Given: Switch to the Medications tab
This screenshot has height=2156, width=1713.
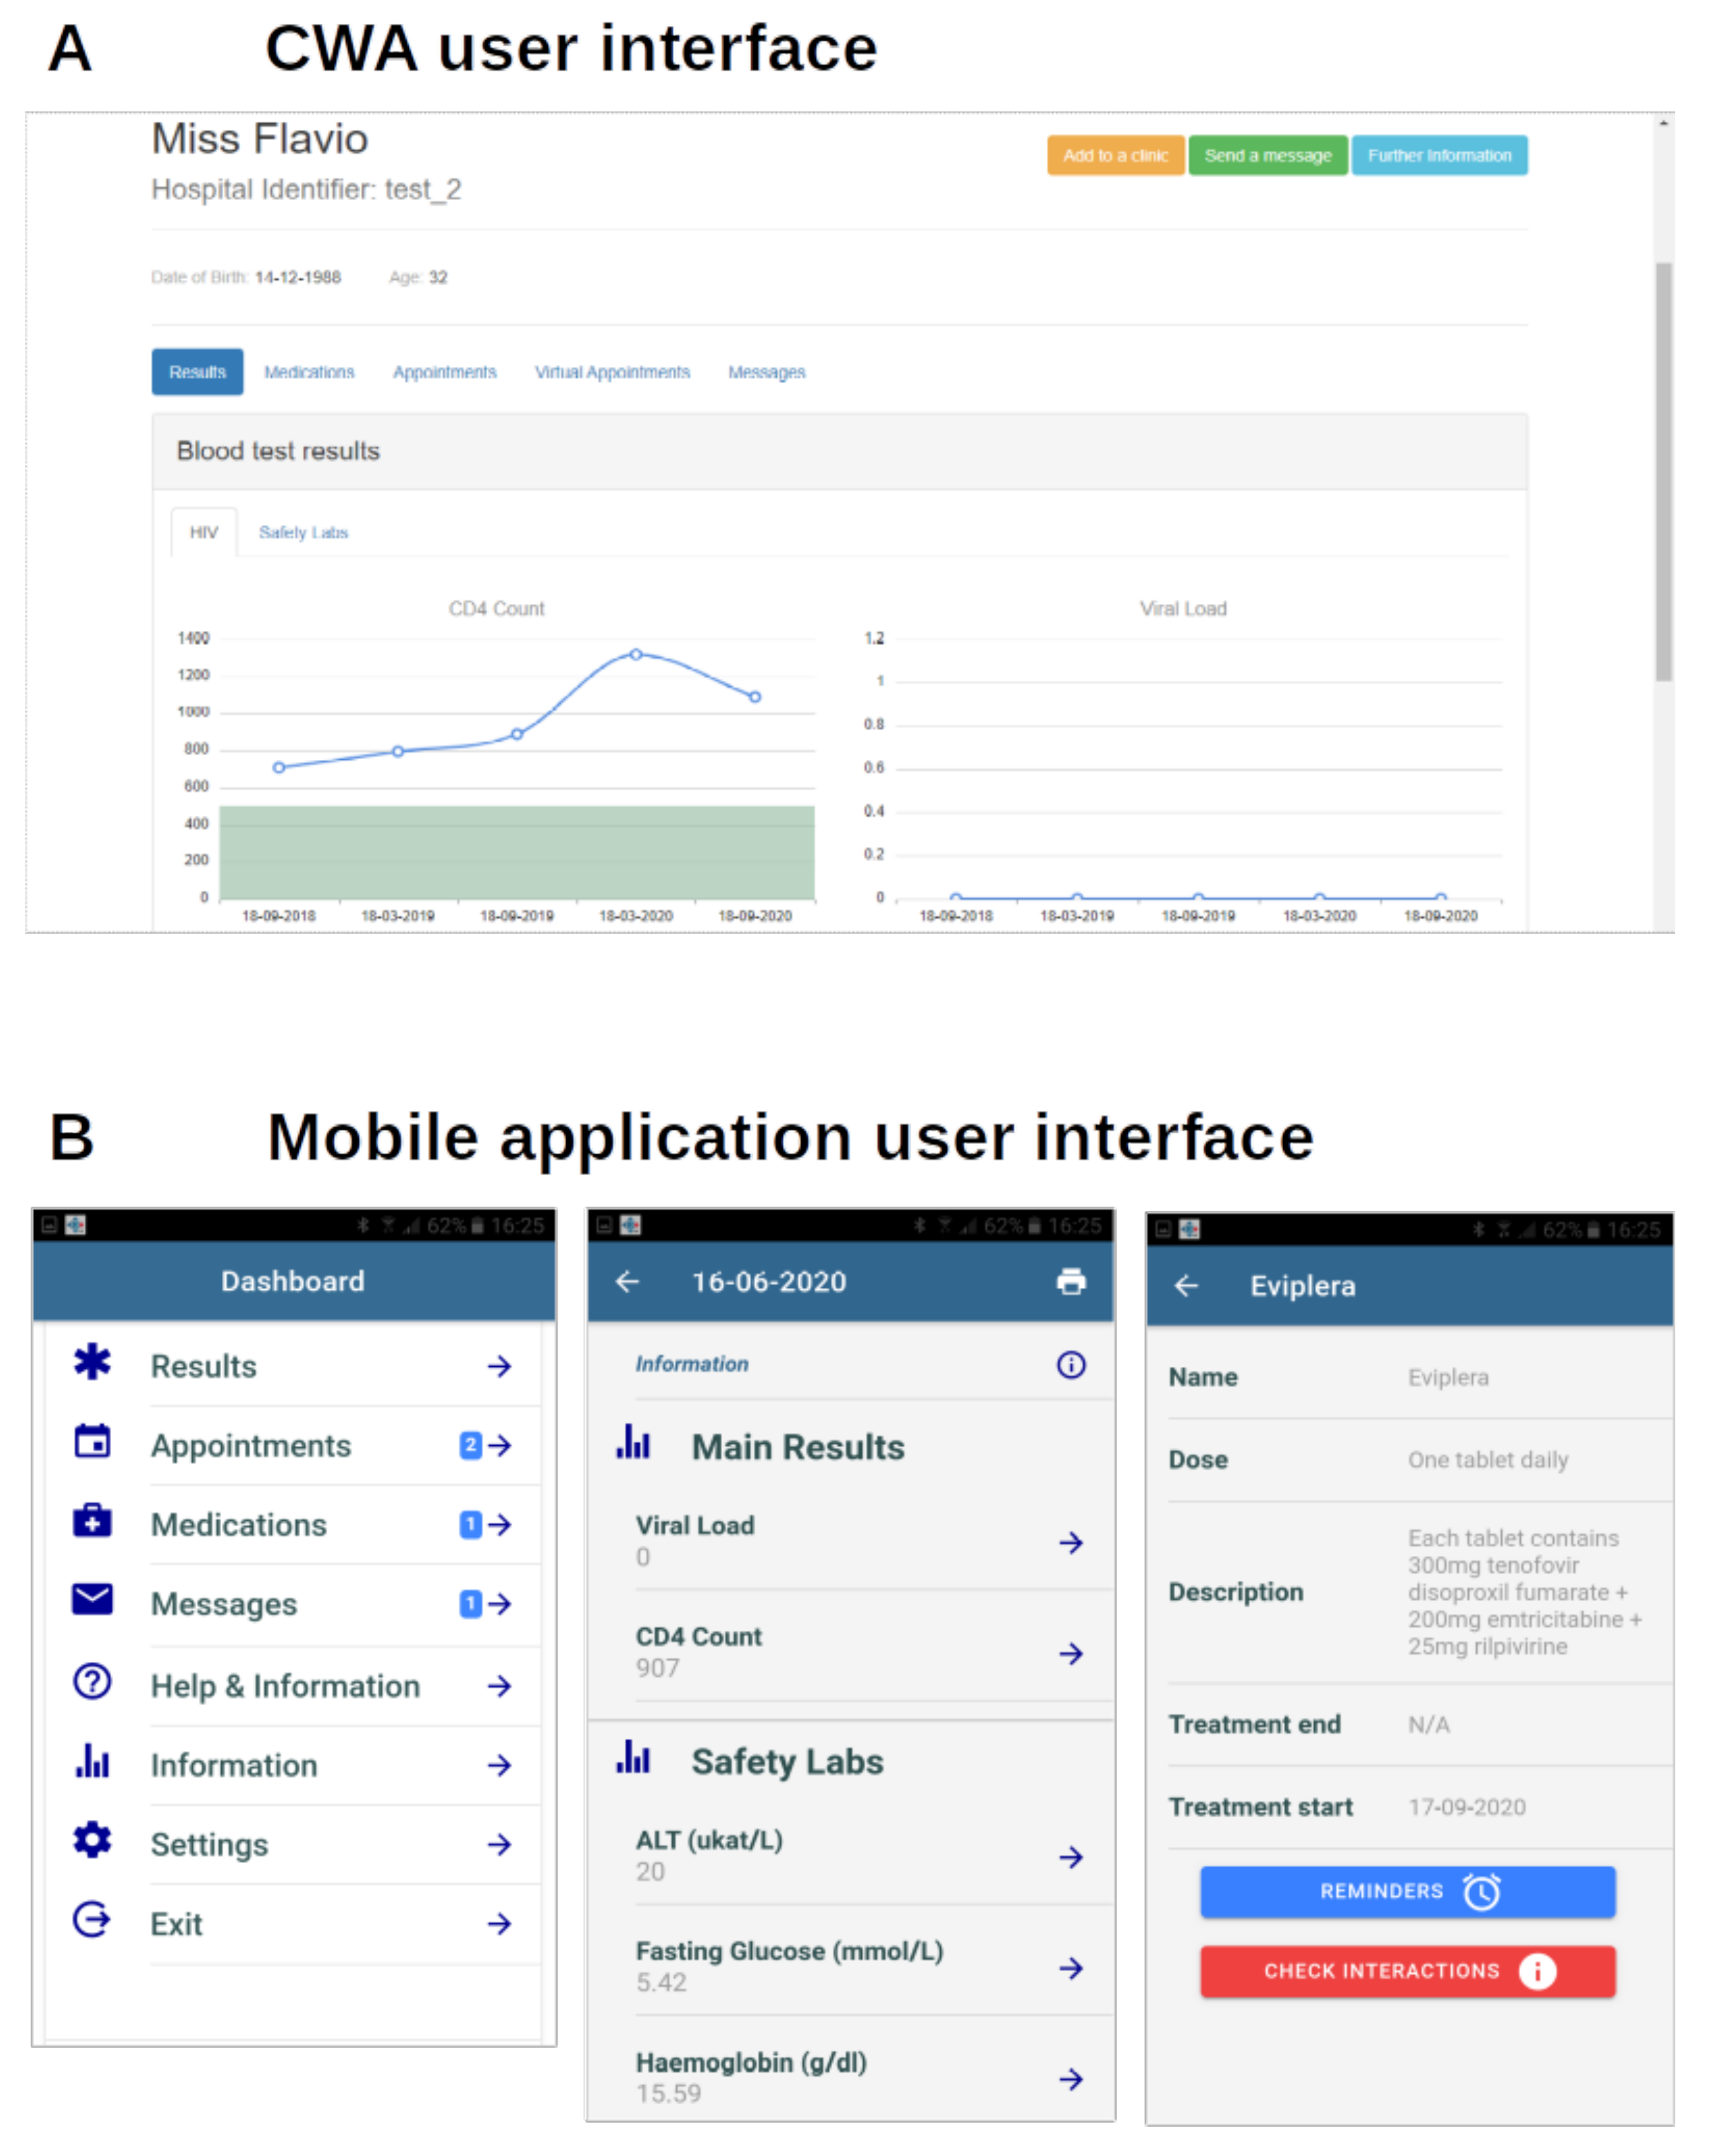Looking at the screenshot, I should click(x=309, y=372).
